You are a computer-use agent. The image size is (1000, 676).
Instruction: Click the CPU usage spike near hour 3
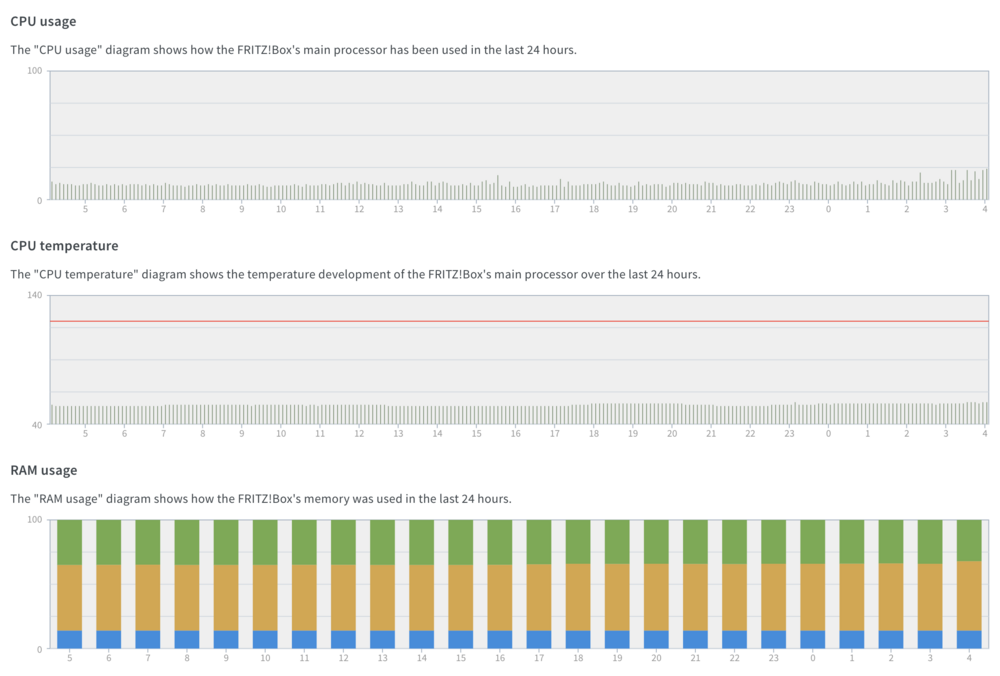(953, 185)
